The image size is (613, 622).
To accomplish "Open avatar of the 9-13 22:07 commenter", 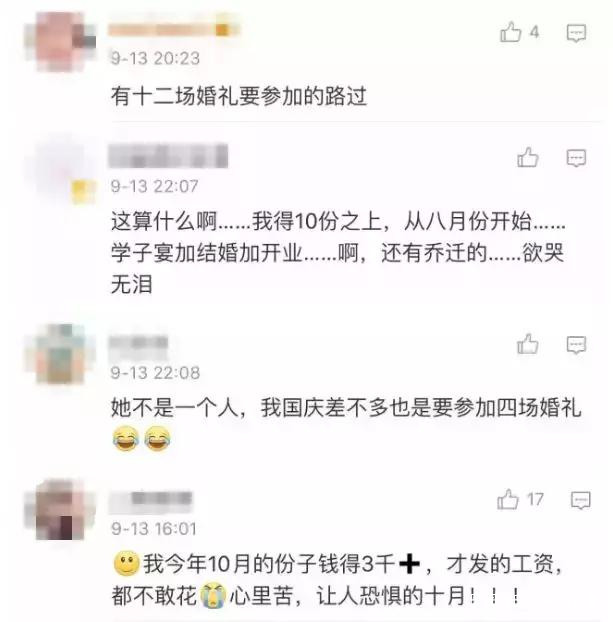I will coord(60,171).
